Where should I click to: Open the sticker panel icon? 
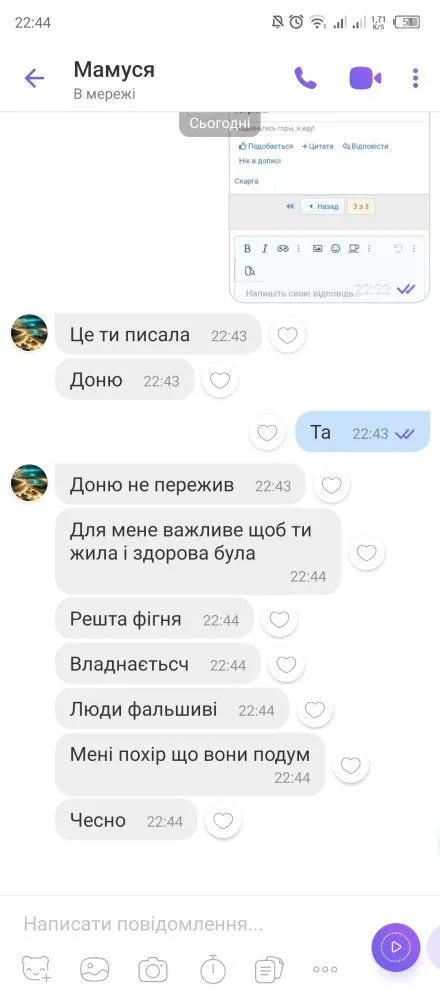pos(37,969)
